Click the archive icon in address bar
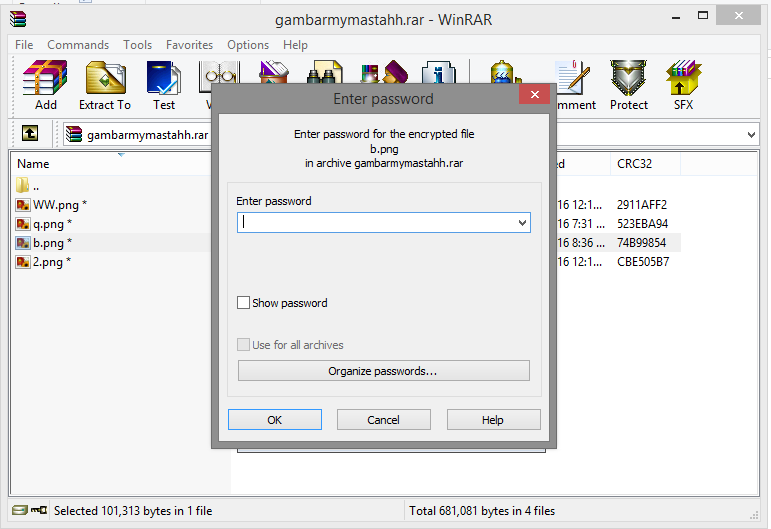Image resolution: width=771 pixels, height=529 pixels. [74, 134]
